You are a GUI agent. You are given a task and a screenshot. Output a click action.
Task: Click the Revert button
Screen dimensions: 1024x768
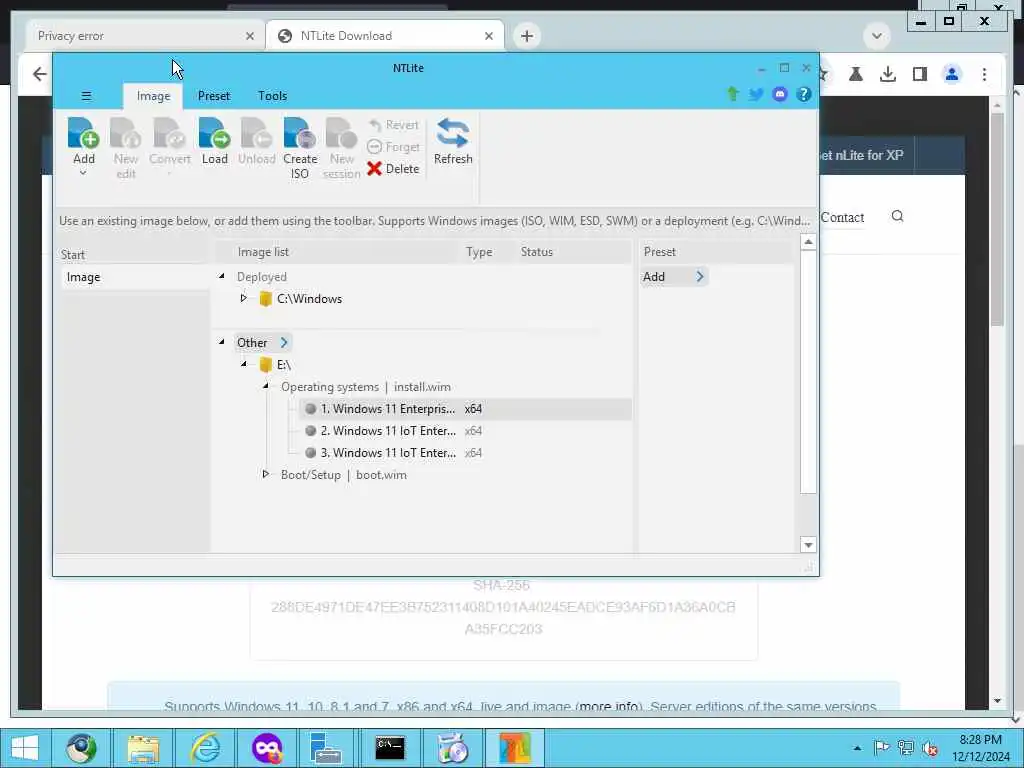click(393, 125)
